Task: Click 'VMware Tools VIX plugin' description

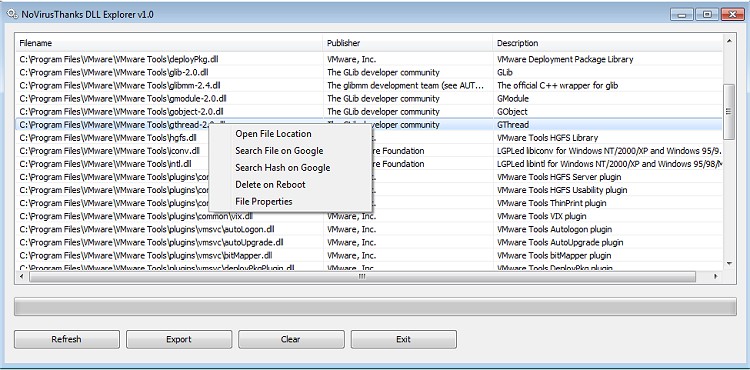Action: click(542, 216)
